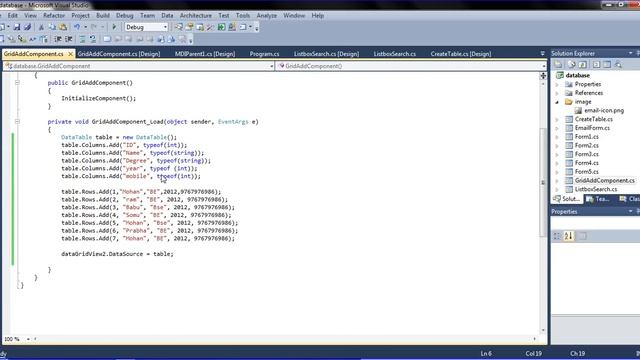Open the Architecture menu

click(196, 16)
